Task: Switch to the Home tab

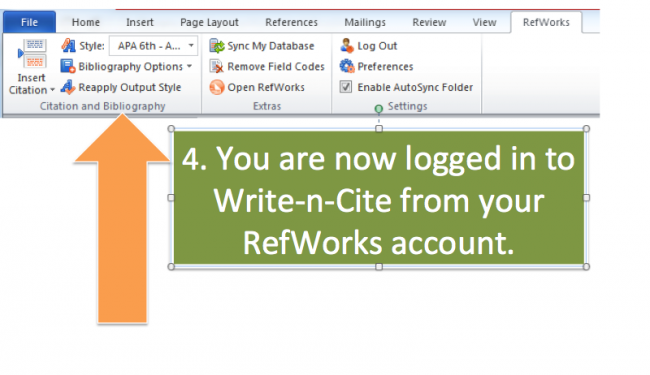Action: (86, 22)
